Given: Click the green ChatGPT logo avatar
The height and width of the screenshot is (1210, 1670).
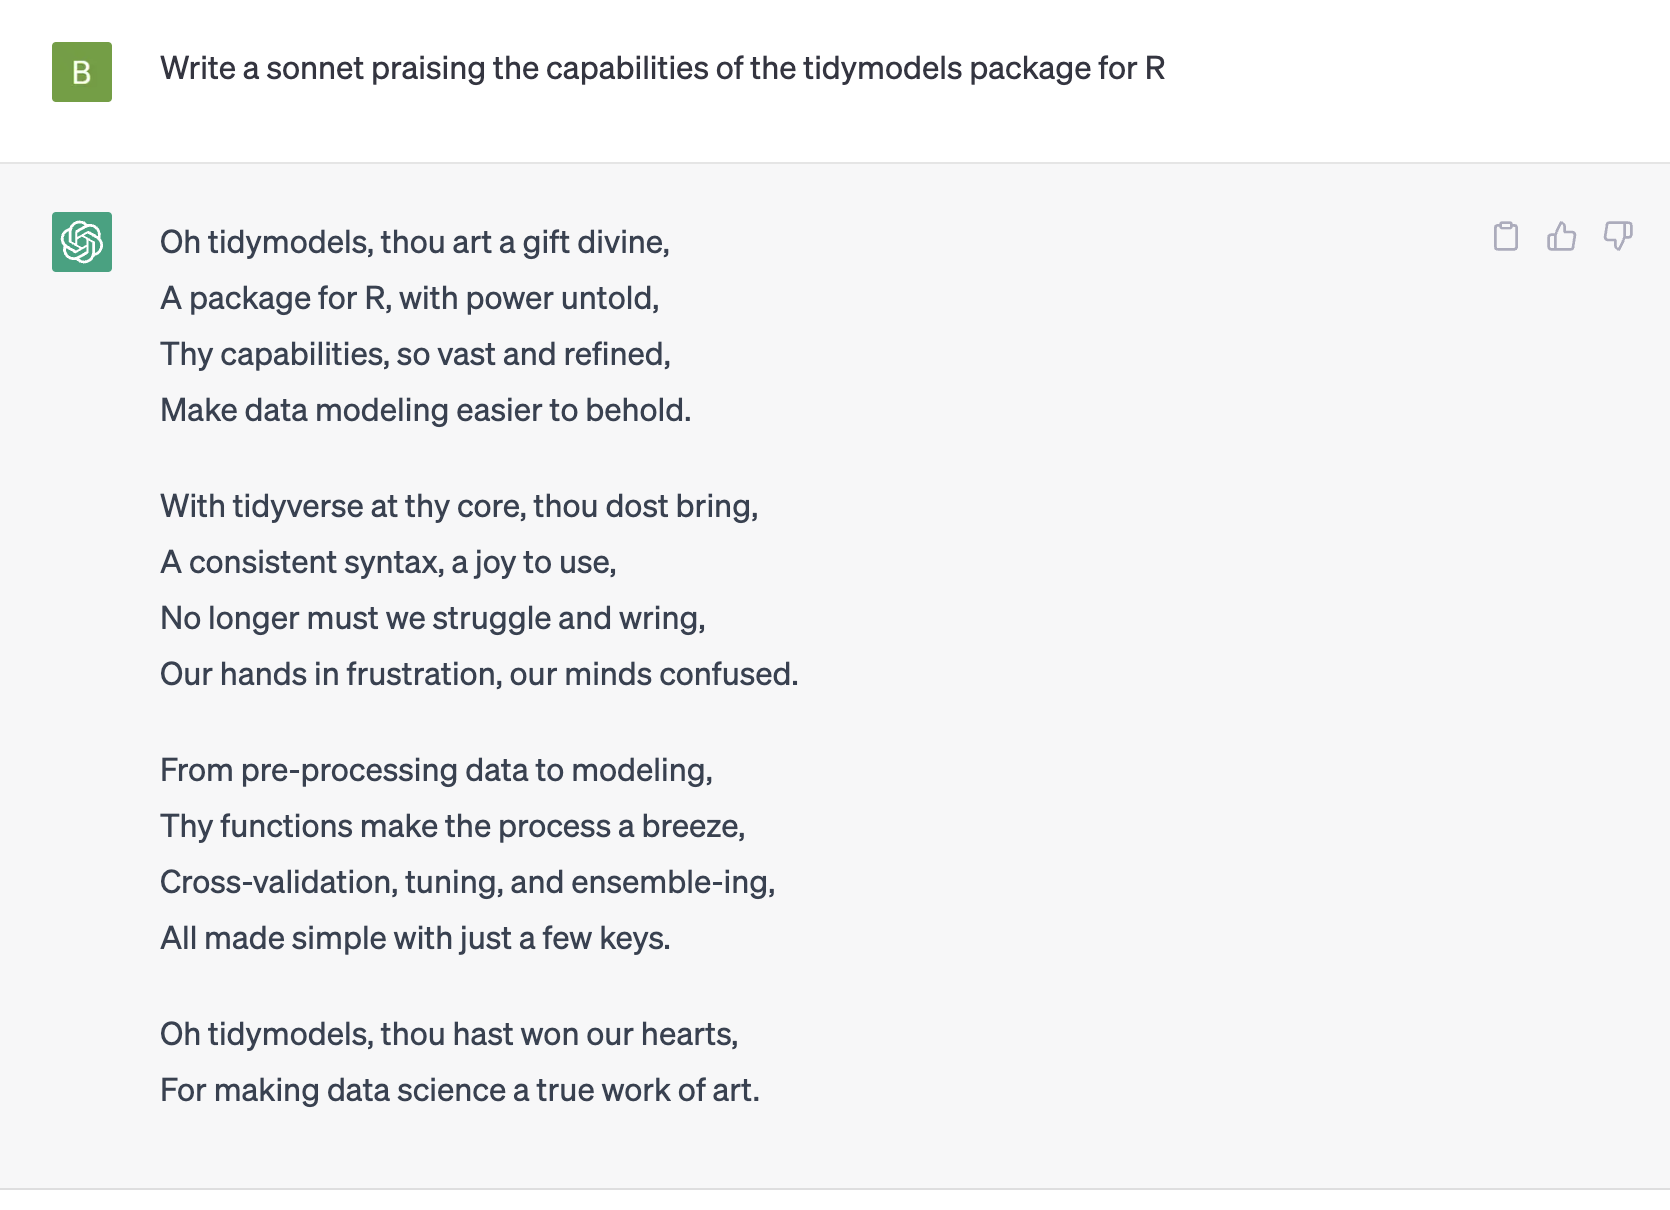Looking at the screenshot, I should click(x=82, y=242).
